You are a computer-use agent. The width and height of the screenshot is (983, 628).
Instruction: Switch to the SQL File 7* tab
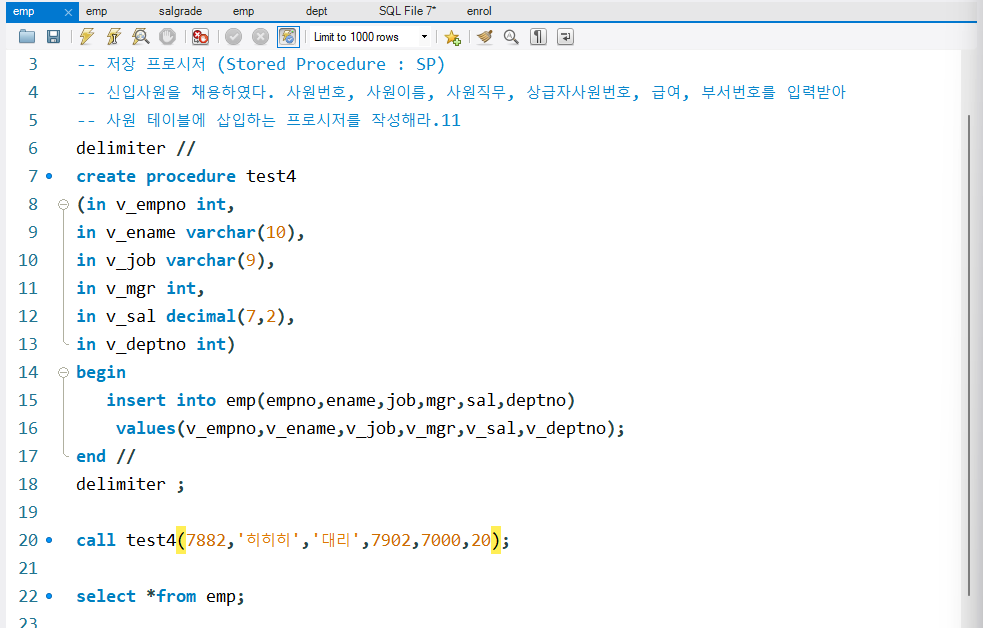click(407, 11)
